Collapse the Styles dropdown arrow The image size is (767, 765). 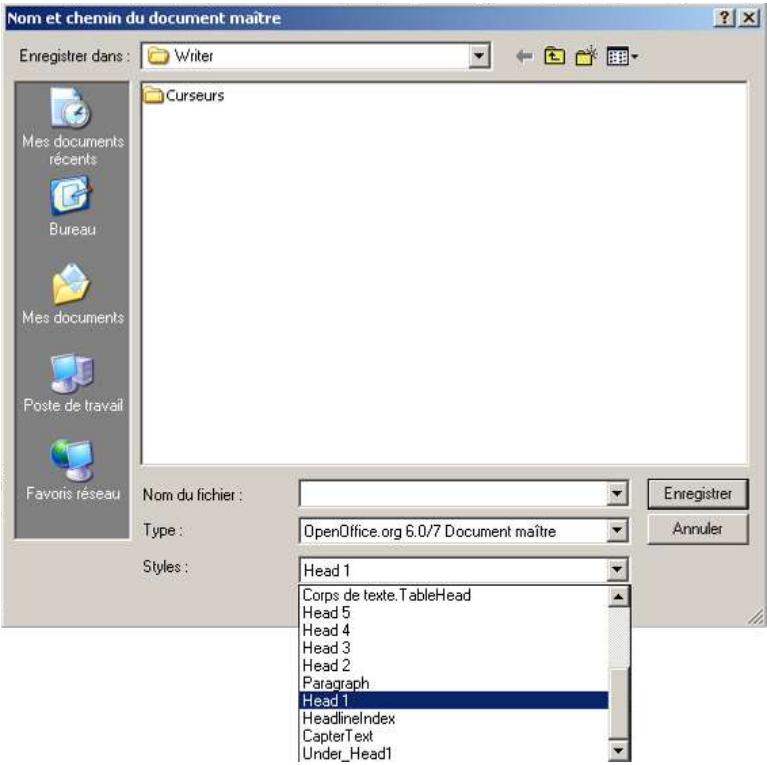(617, 569)
